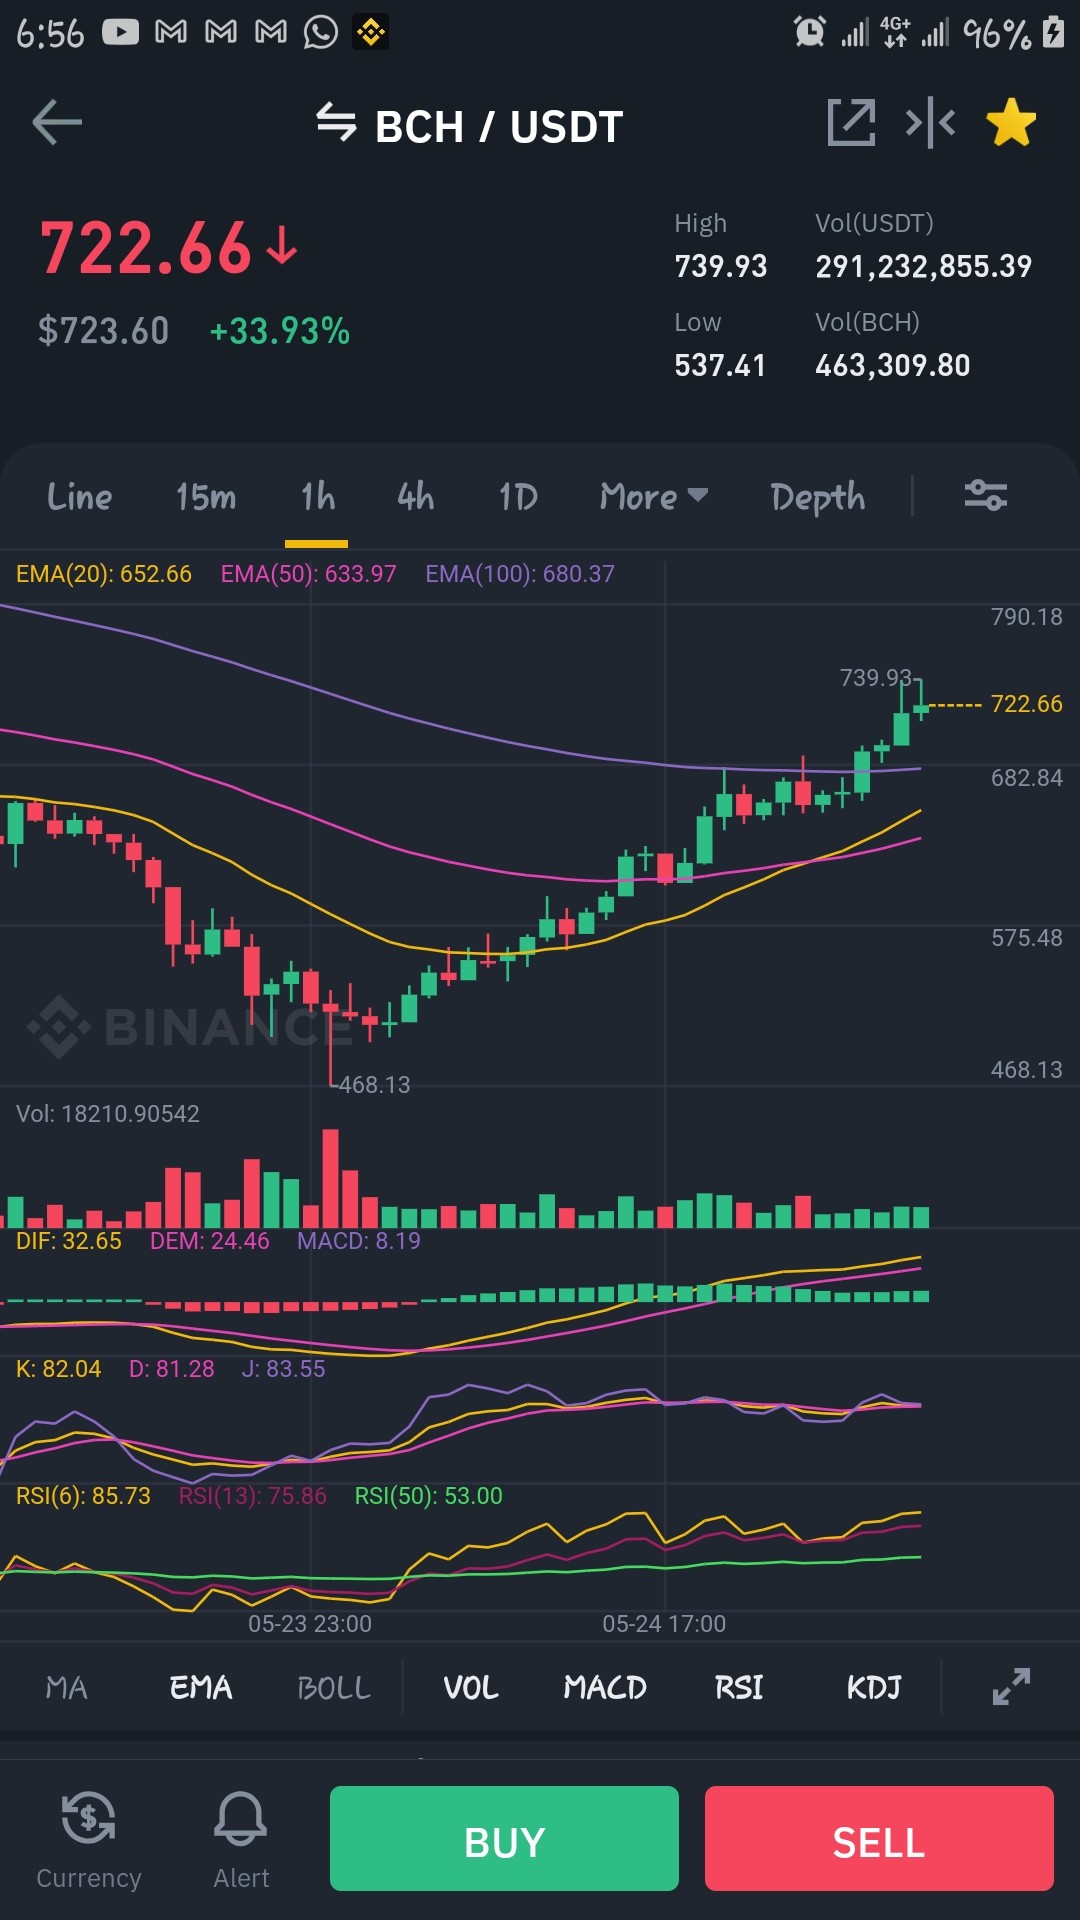Disable the MACD indicator
This screenshot has height=1920, width=1080.
click(x=605, y=1688)
